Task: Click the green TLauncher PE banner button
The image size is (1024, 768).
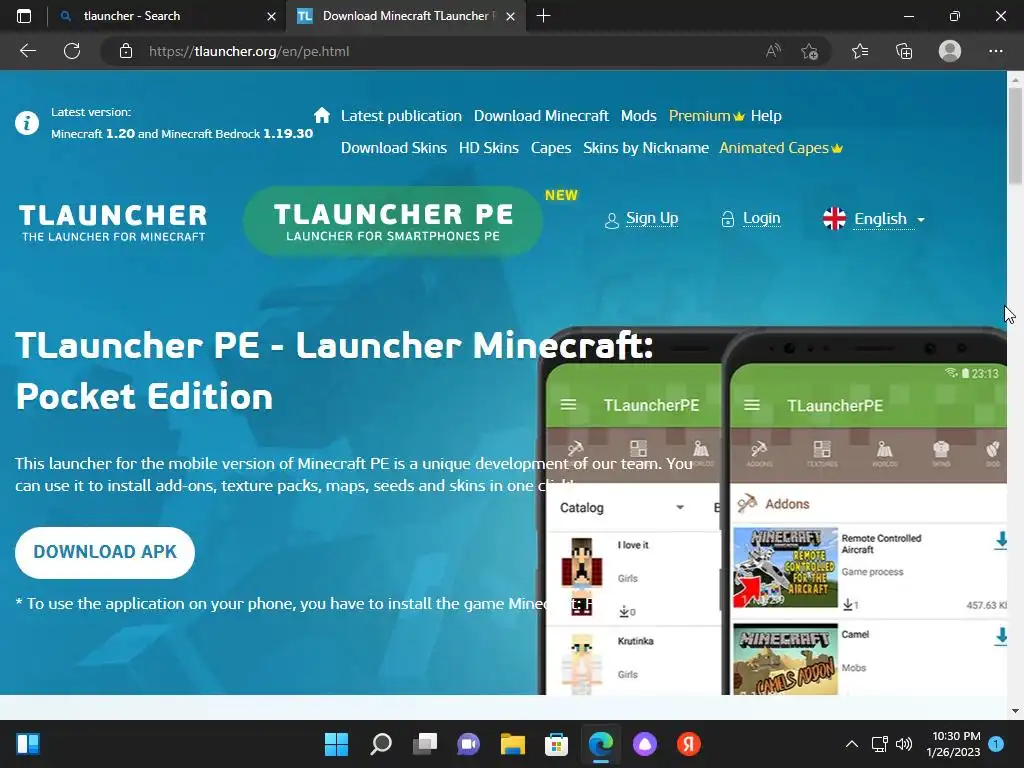Action: (393, 221)
